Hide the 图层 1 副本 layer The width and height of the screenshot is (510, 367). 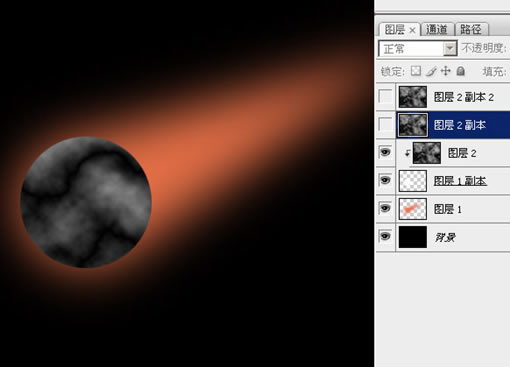385,180
